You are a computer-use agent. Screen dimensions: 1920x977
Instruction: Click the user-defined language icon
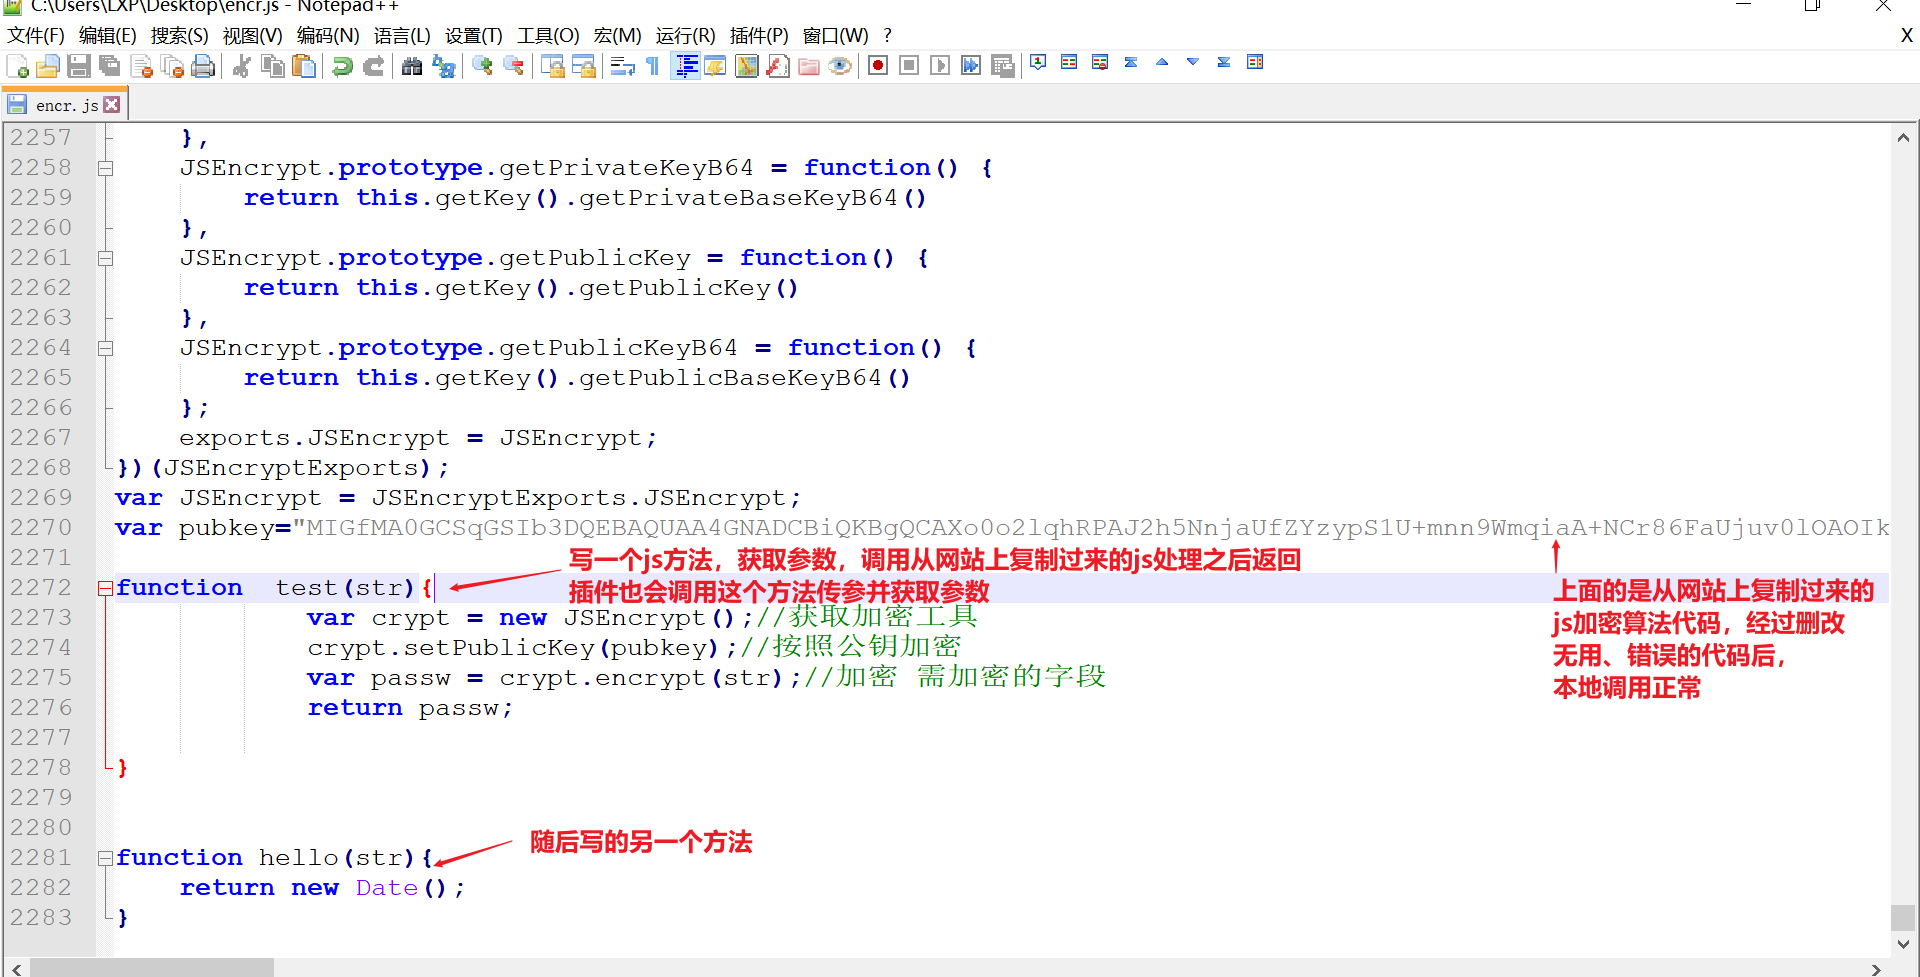click(716, 66)
